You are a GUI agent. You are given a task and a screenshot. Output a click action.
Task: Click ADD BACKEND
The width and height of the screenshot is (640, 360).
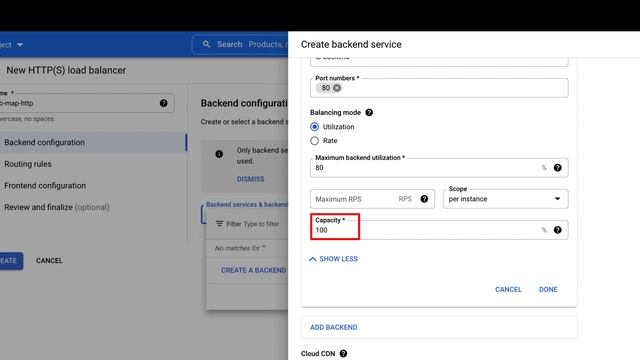point(333,327)
